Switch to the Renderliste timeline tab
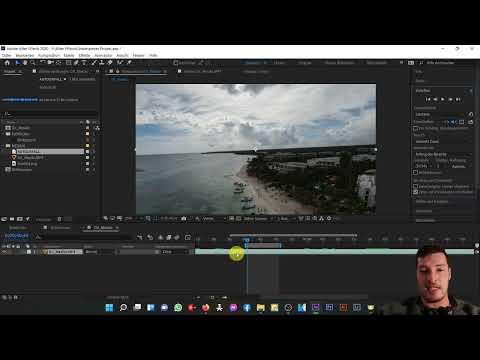Image resolution: width=480 pixels, height=360 pixels. (18, 228)
